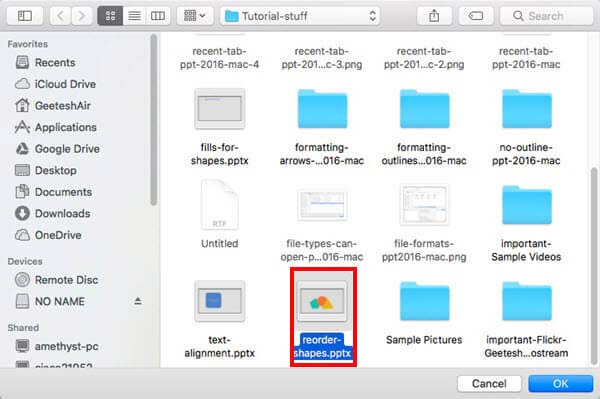This screenshot has width=600, height=399.
Task: Click the file list vertical scrollbar
Action: pos(593,266)
